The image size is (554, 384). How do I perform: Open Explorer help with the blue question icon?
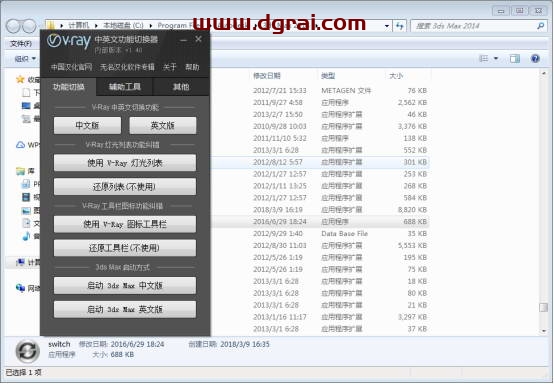(x=535, y=59)
